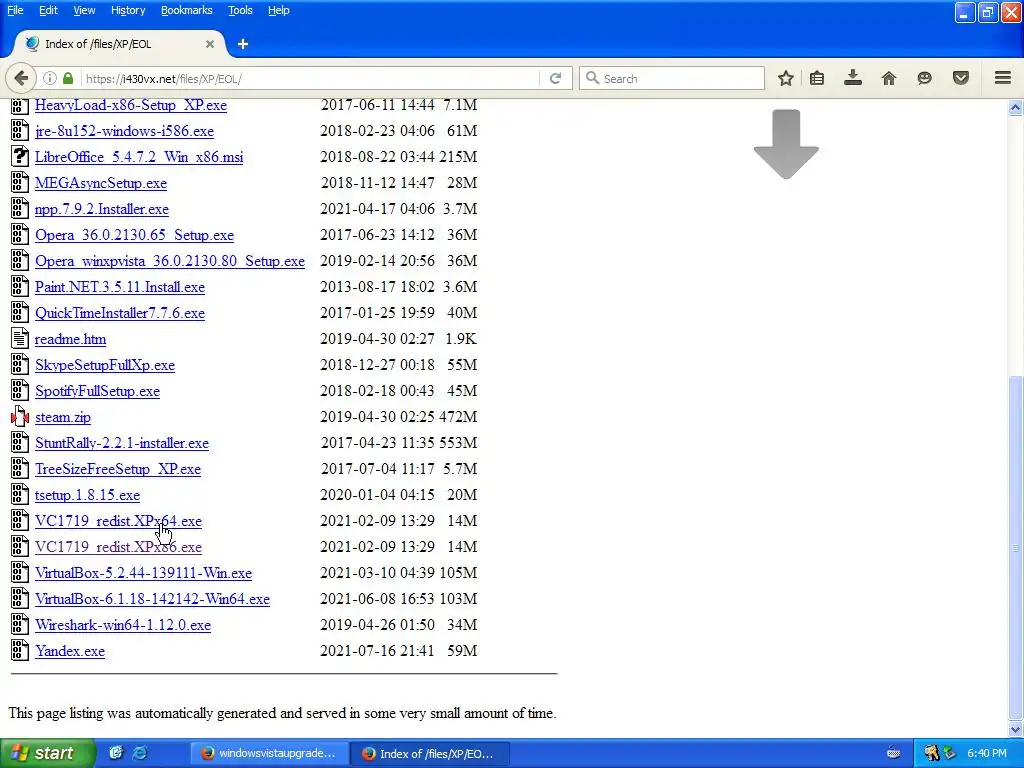Click the keyboard icon in the taskbar
This screenshot has width=1024, height=768.
tap(894, 754)
